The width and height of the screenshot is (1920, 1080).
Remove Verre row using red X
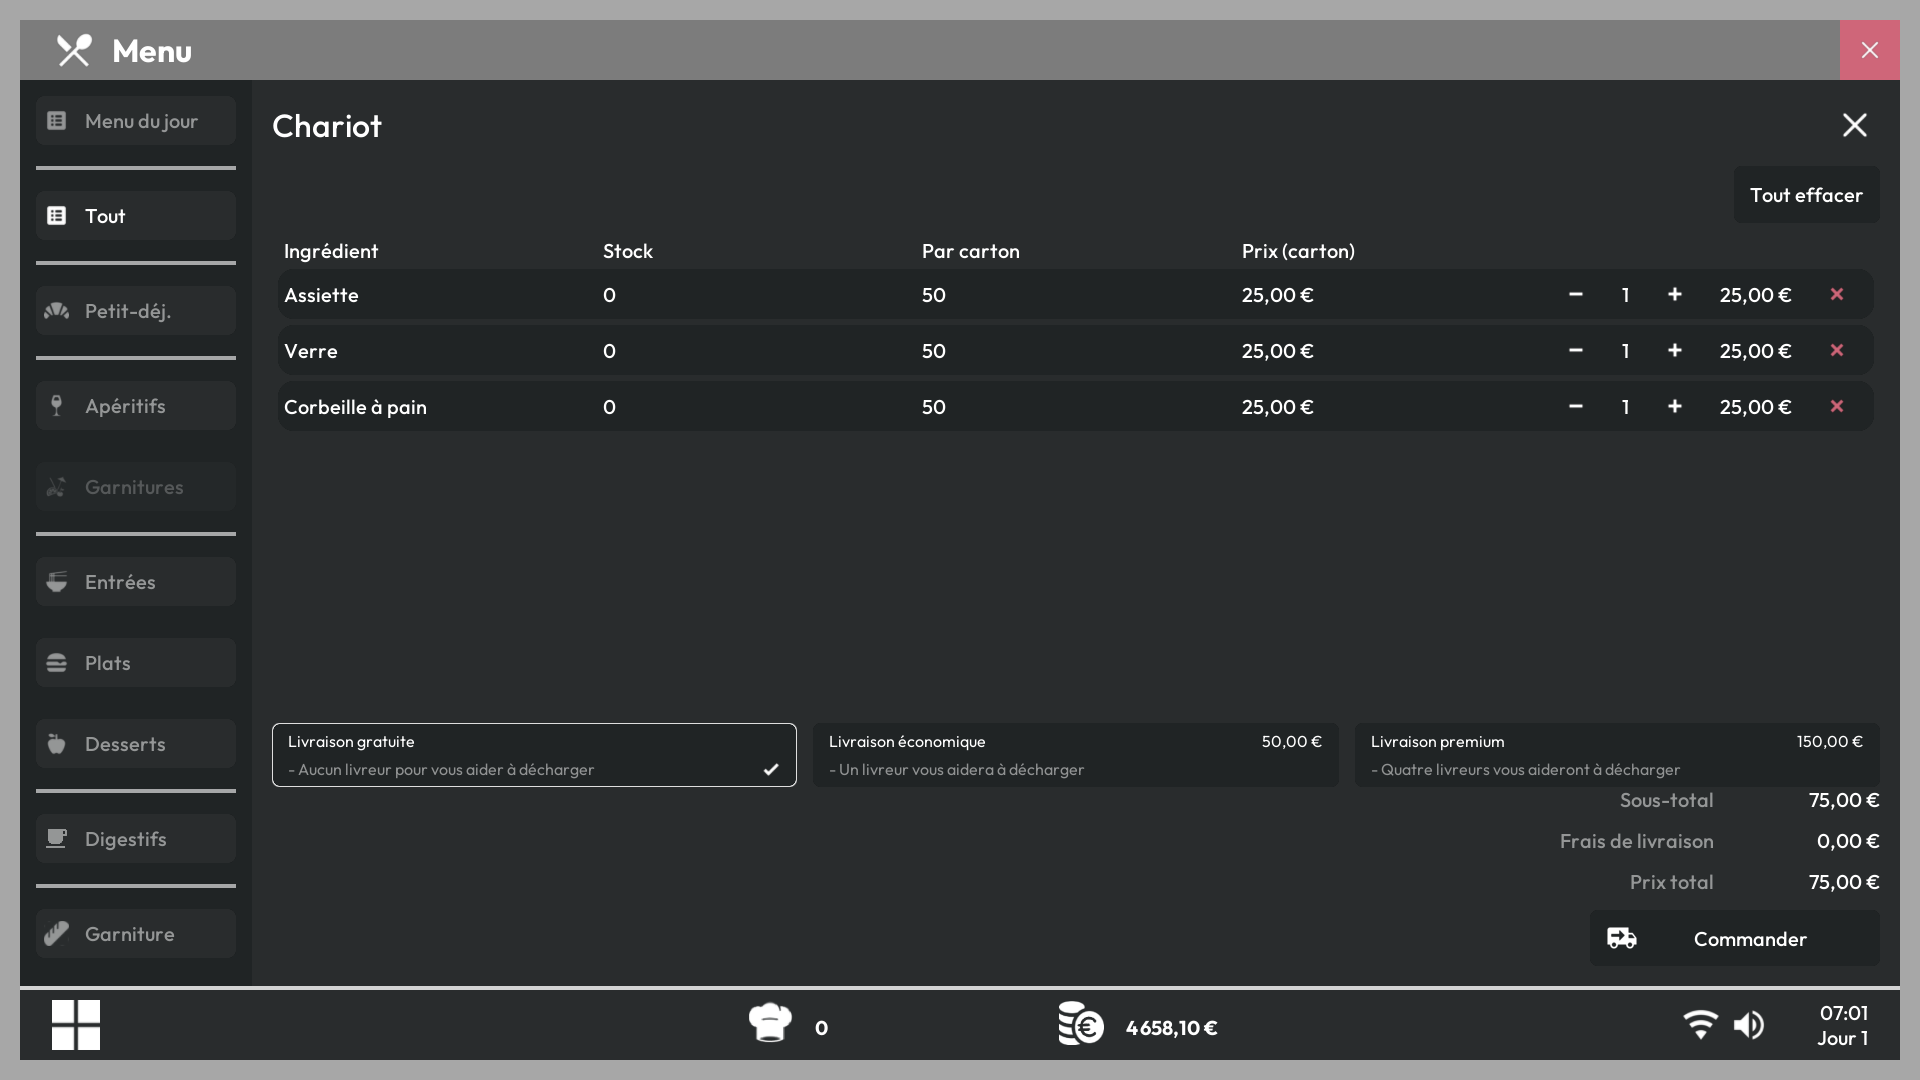coord(1837,350)
